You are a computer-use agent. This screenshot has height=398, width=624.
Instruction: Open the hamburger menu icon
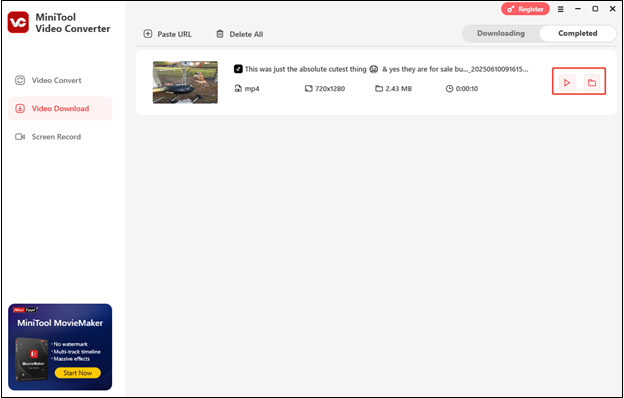click(x=560, y=9)
